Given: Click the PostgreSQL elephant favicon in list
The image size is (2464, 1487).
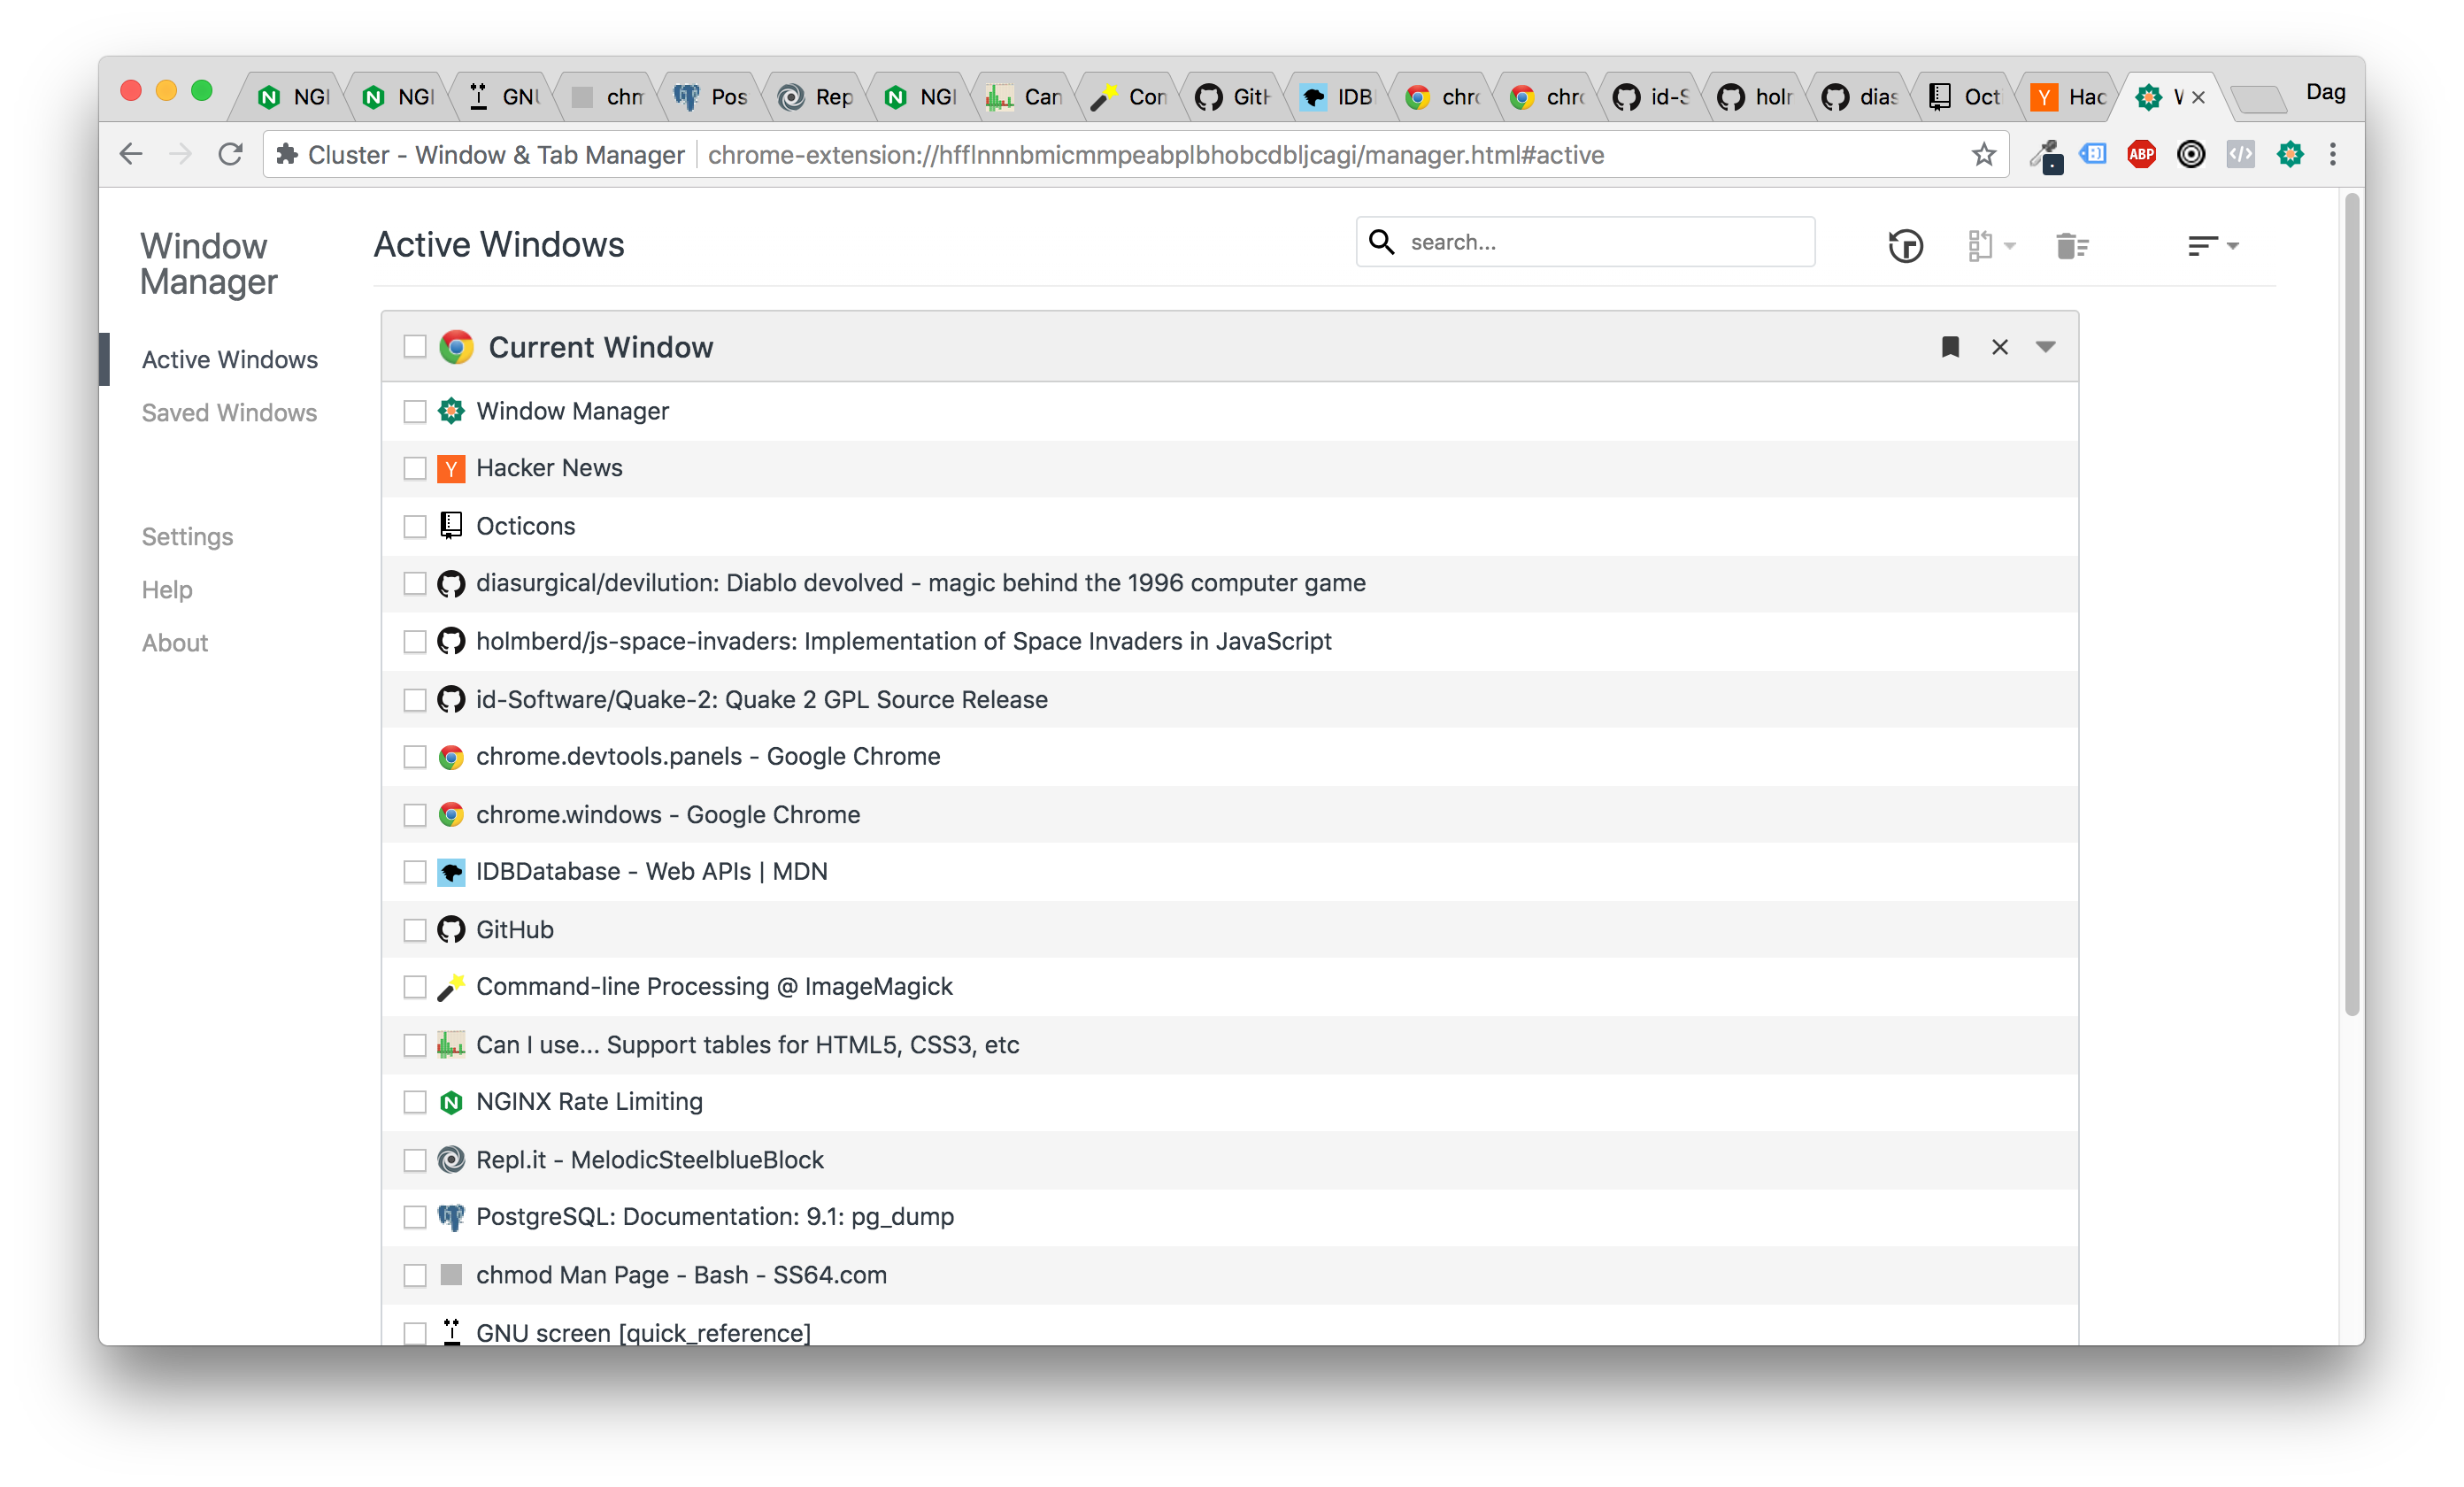Looking at the screenshot, I should point(451,1217).
